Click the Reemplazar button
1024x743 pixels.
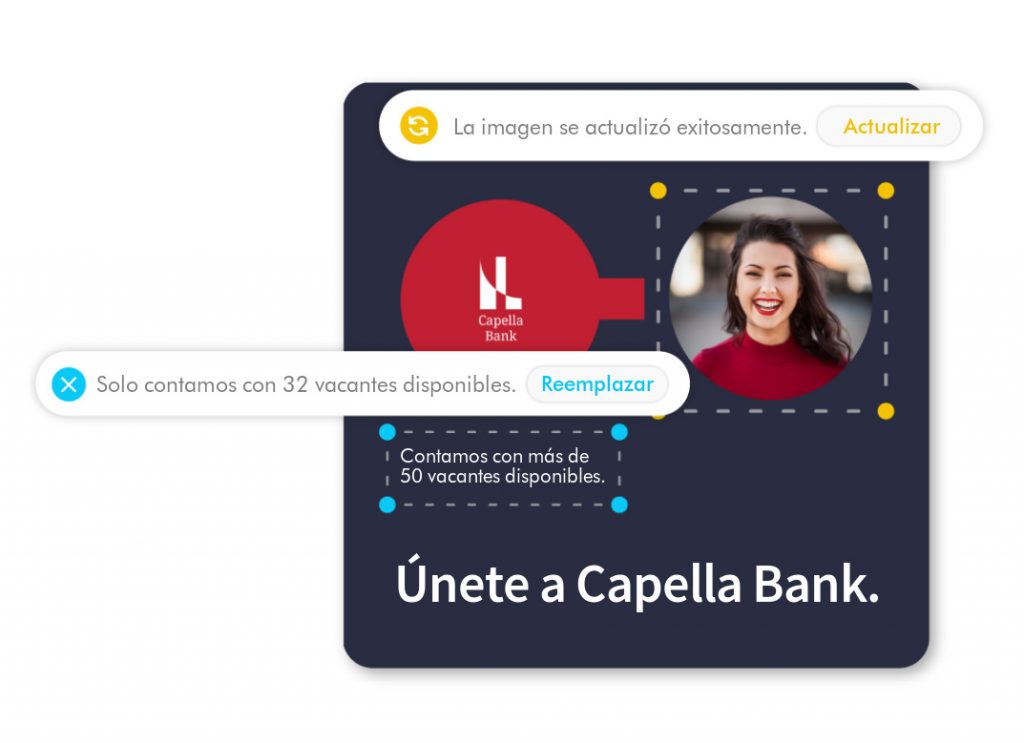point(597,384)
